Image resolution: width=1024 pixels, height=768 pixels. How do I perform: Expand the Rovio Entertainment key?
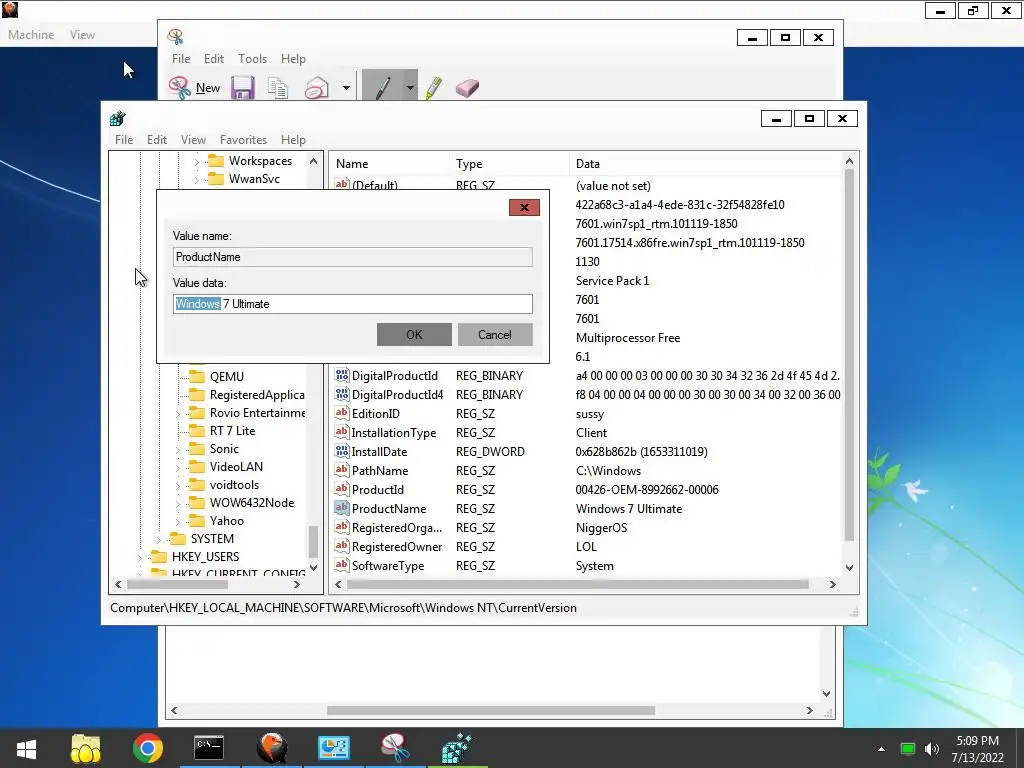(x=178, y=413)
